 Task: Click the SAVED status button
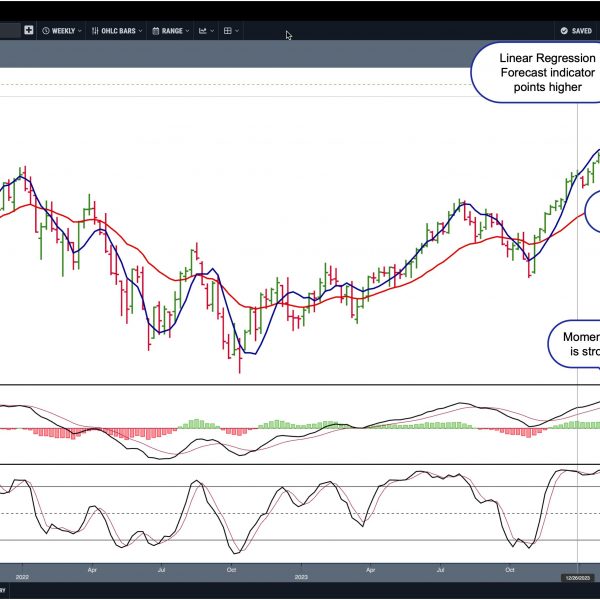576,31
